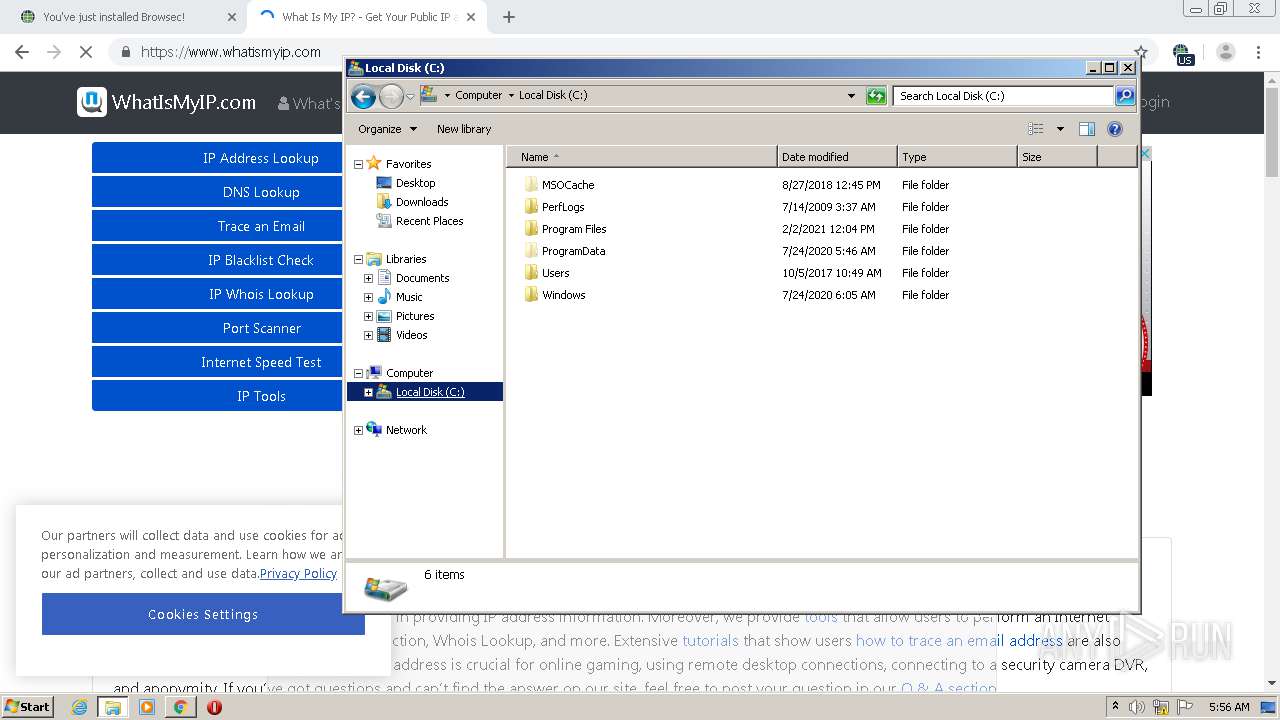Open the address bar history dropdown

point(851,96)
